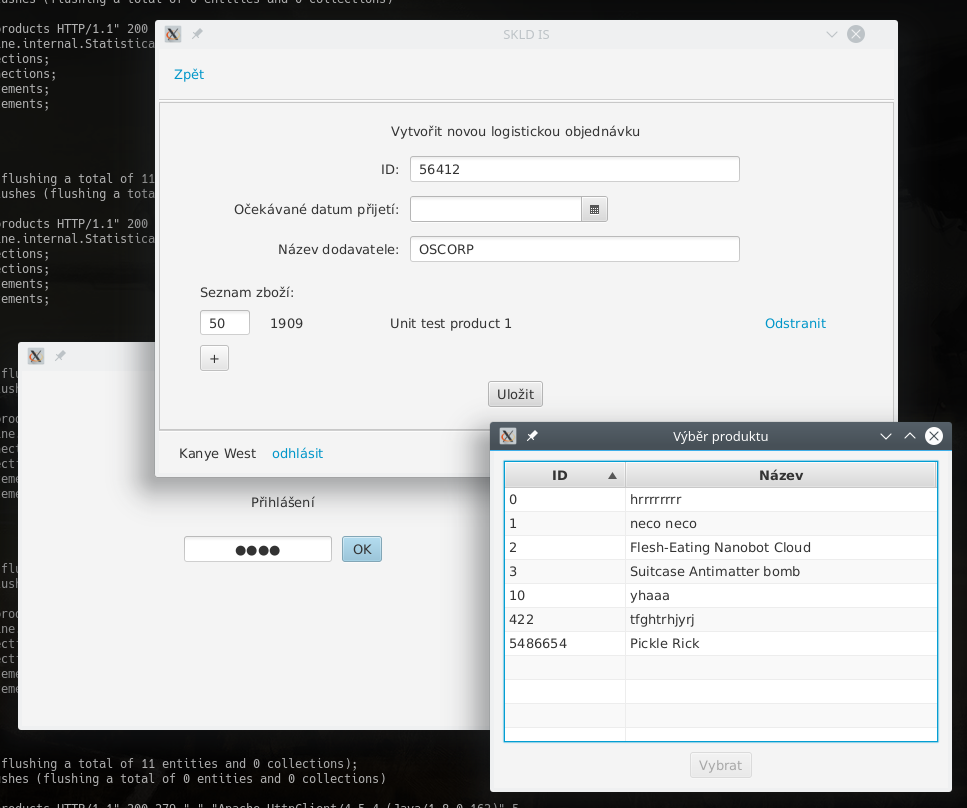Maximize the Výběr produktu window
The width and height of the screenshot is (967, 808).
pos(910,436)
